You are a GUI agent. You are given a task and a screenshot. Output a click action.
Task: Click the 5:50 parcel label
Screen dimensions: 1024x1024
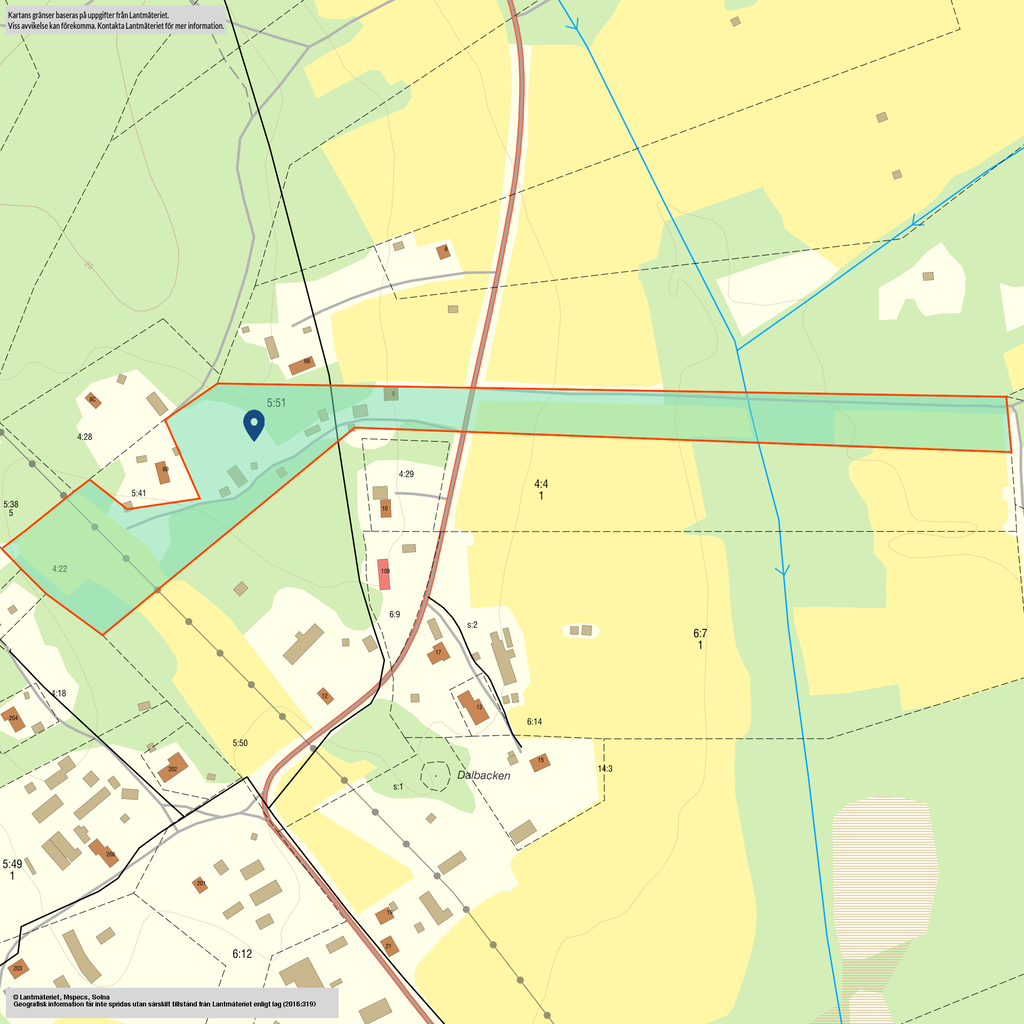240,743
